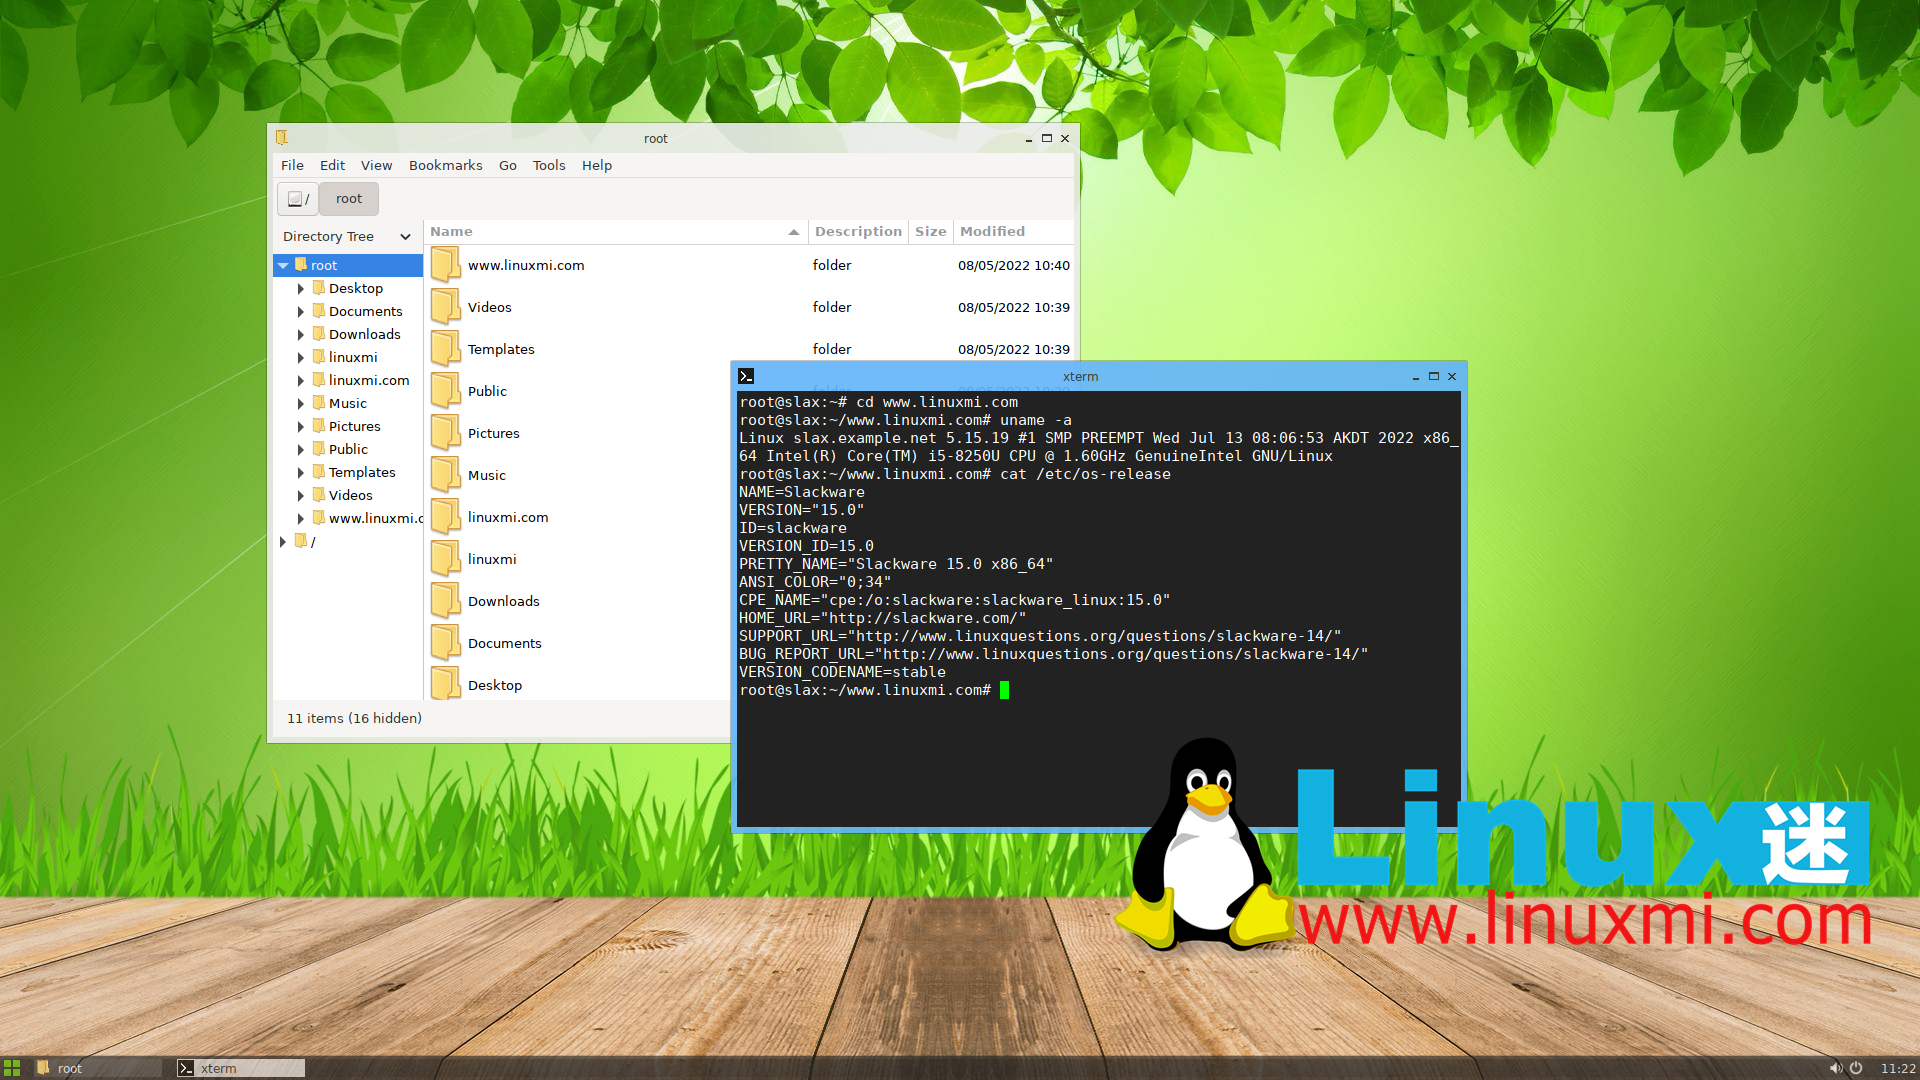This screenshot has width=1920, height=1080.
Task: Open the Documents folder icon
Action: [x=446, y=641]
